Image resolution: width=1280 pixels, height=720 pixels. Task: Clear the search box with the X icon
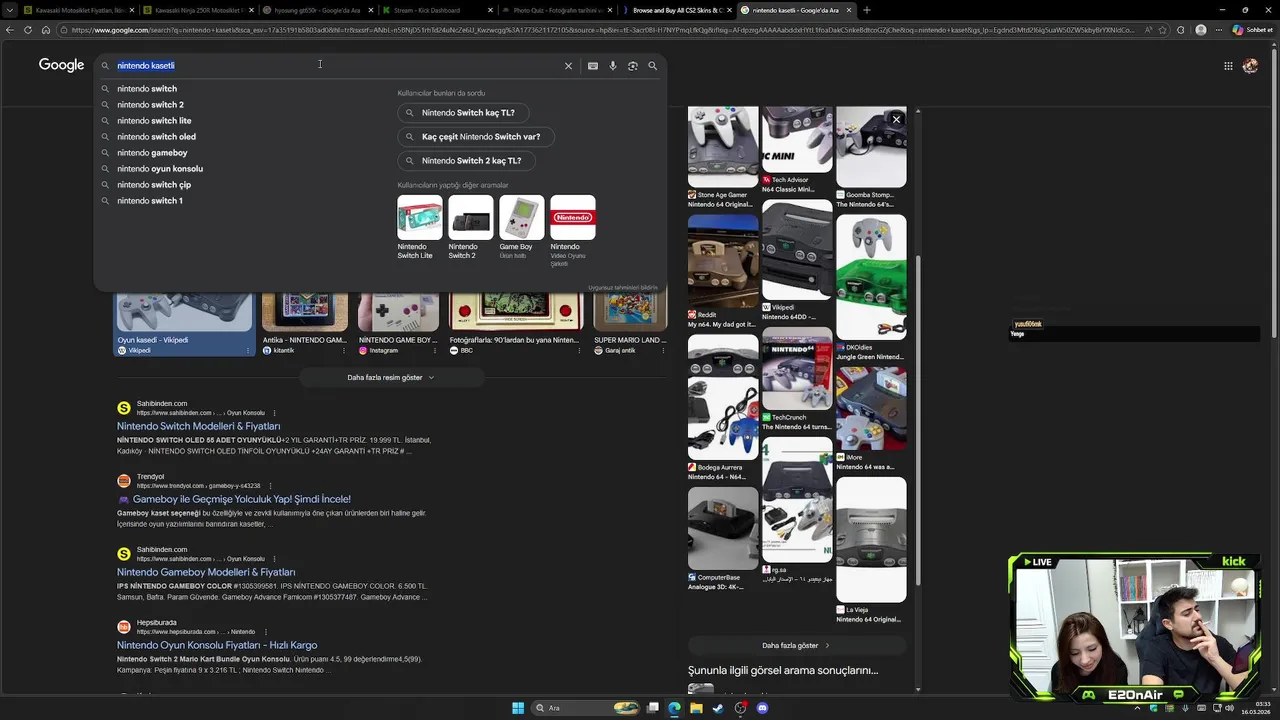click(x=568, y=66)
